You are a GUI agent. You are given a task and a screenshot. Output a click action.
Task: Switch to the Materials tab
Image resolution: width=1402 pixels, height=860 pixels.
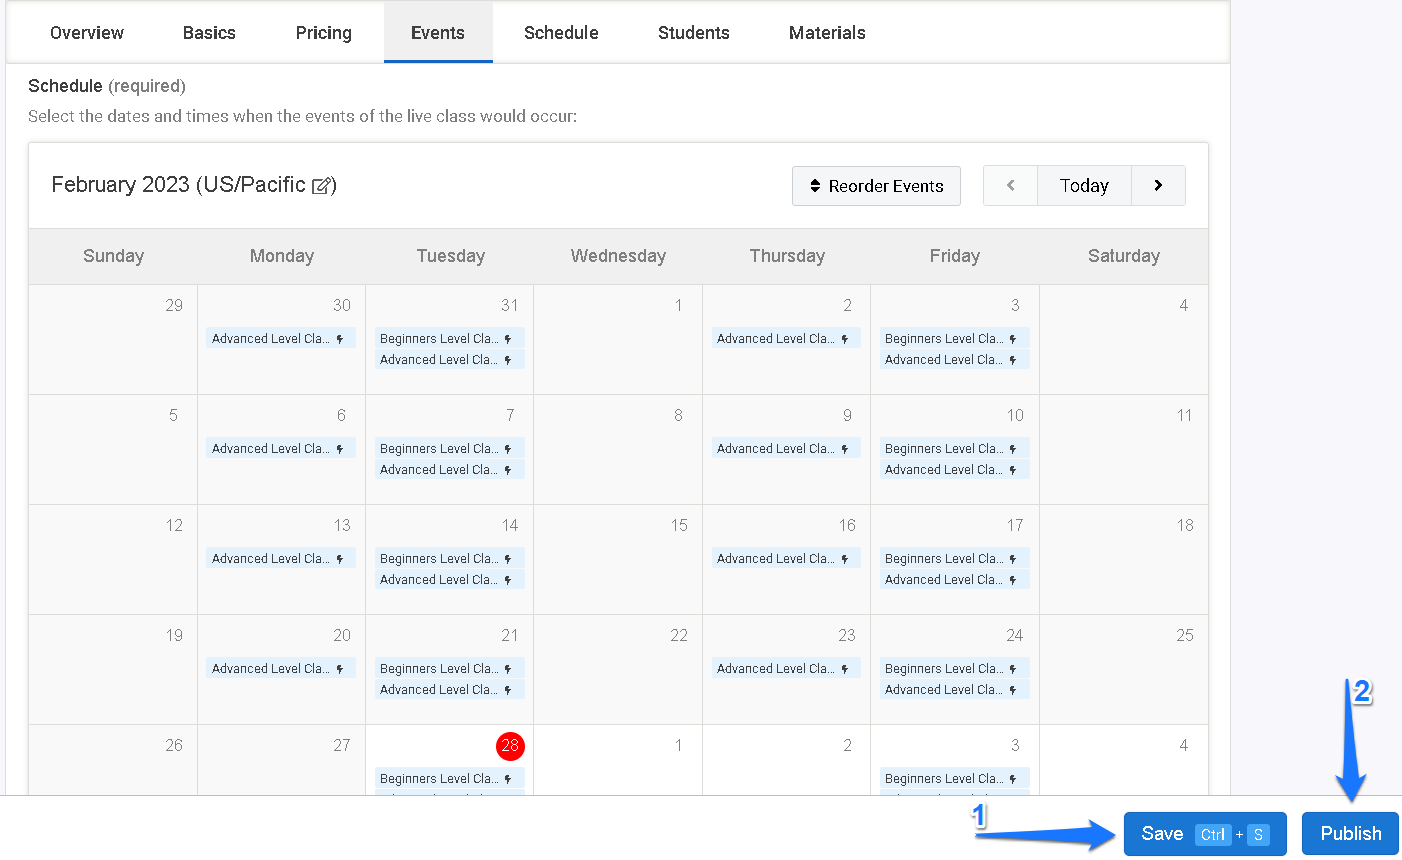pyautogui.click(x=827, y=33)
